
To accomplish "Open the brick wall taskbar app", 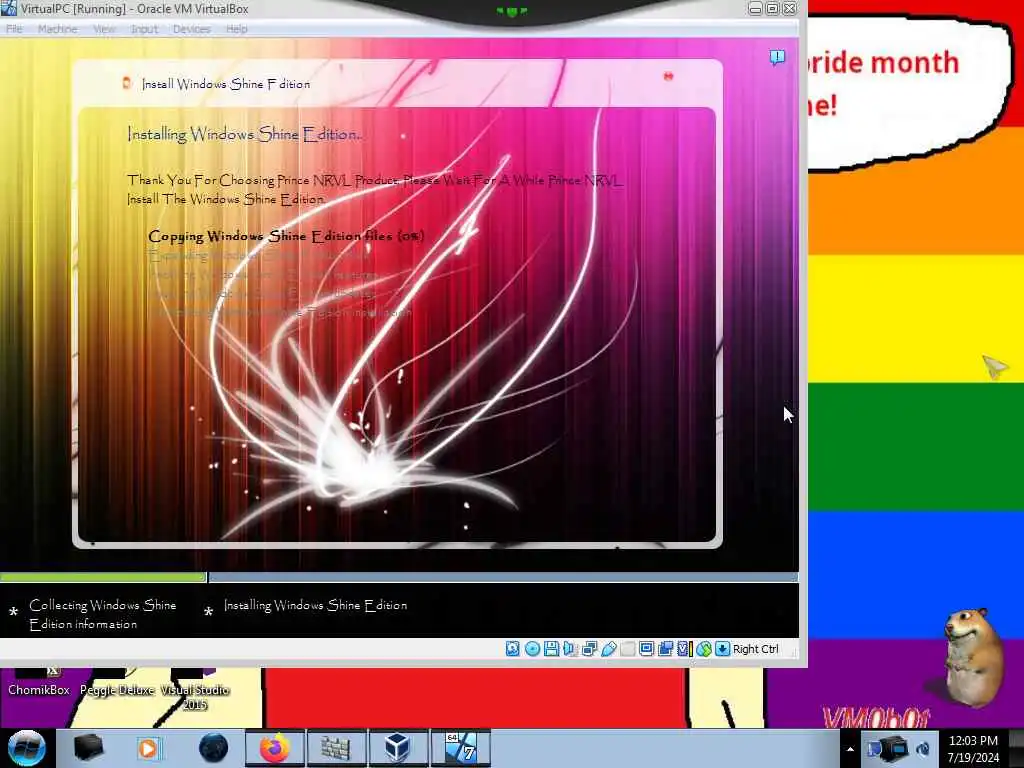I will coord(336,748).
